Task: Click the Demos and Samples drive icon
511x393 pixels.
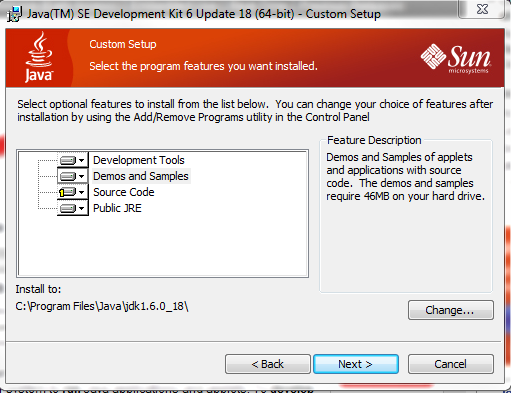Action: (x=68, y=176)
